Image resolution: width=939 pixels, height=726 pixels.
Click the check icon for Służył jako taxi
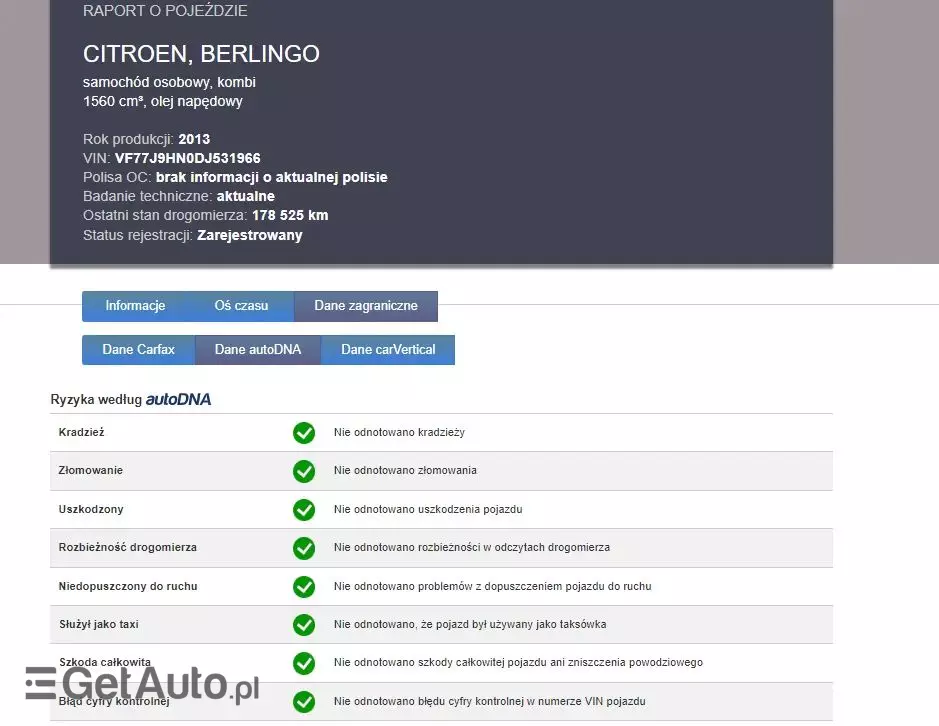click(x=304, y=624)
